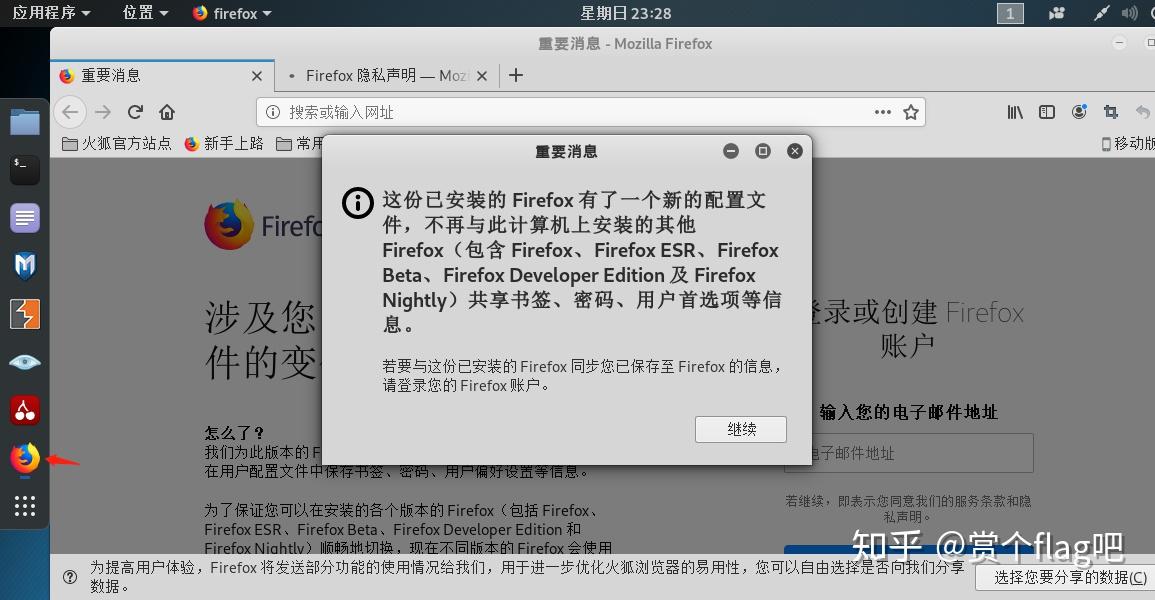
Task: Go back with the back arrow
Action: 71,112
